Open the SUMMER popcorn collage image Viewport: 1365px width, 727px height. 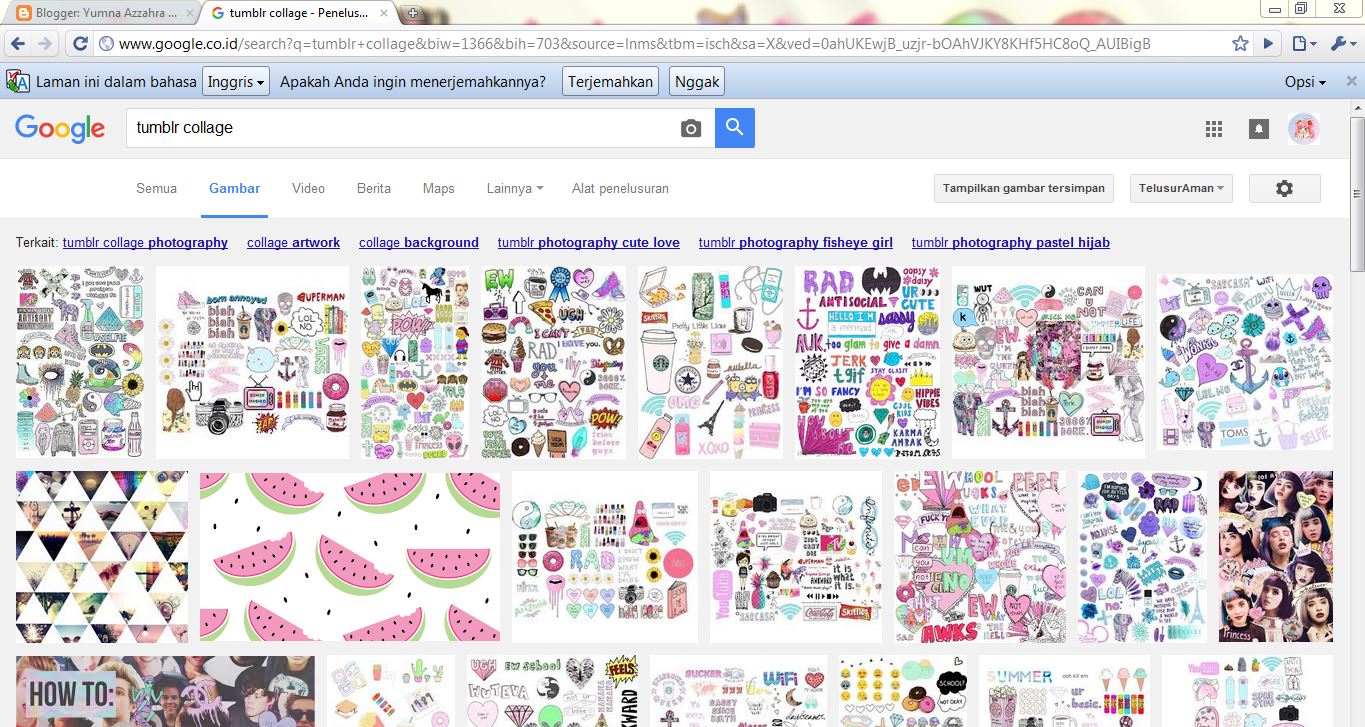point(1064,691)
